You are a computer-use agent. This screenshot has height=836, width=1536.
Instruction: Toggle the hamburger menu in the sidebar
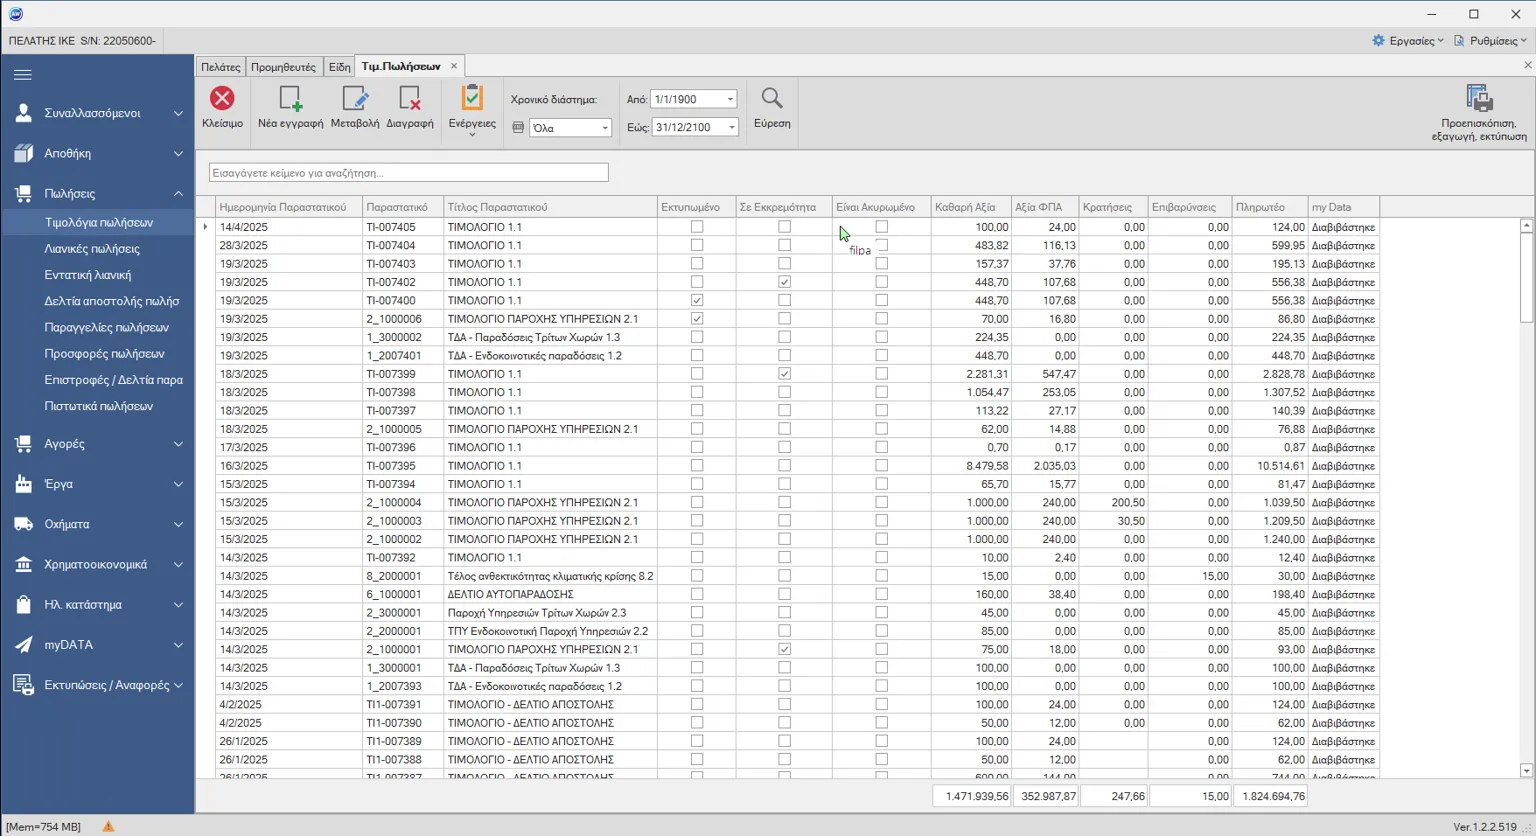23,75
